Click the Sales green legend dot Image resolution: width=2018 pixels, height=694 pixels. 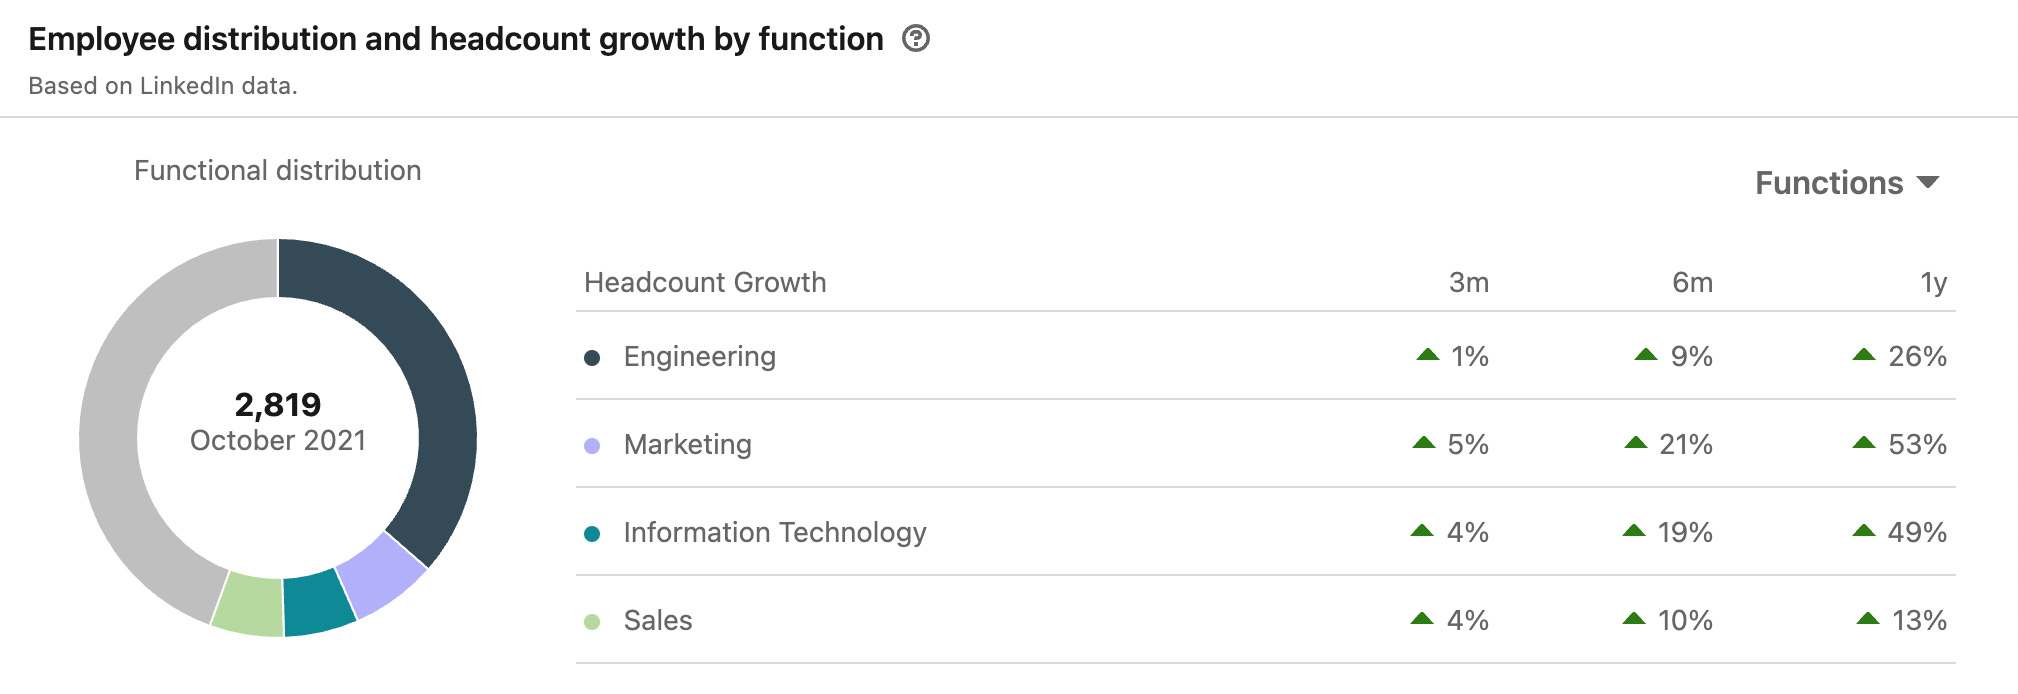pos(592,622)
